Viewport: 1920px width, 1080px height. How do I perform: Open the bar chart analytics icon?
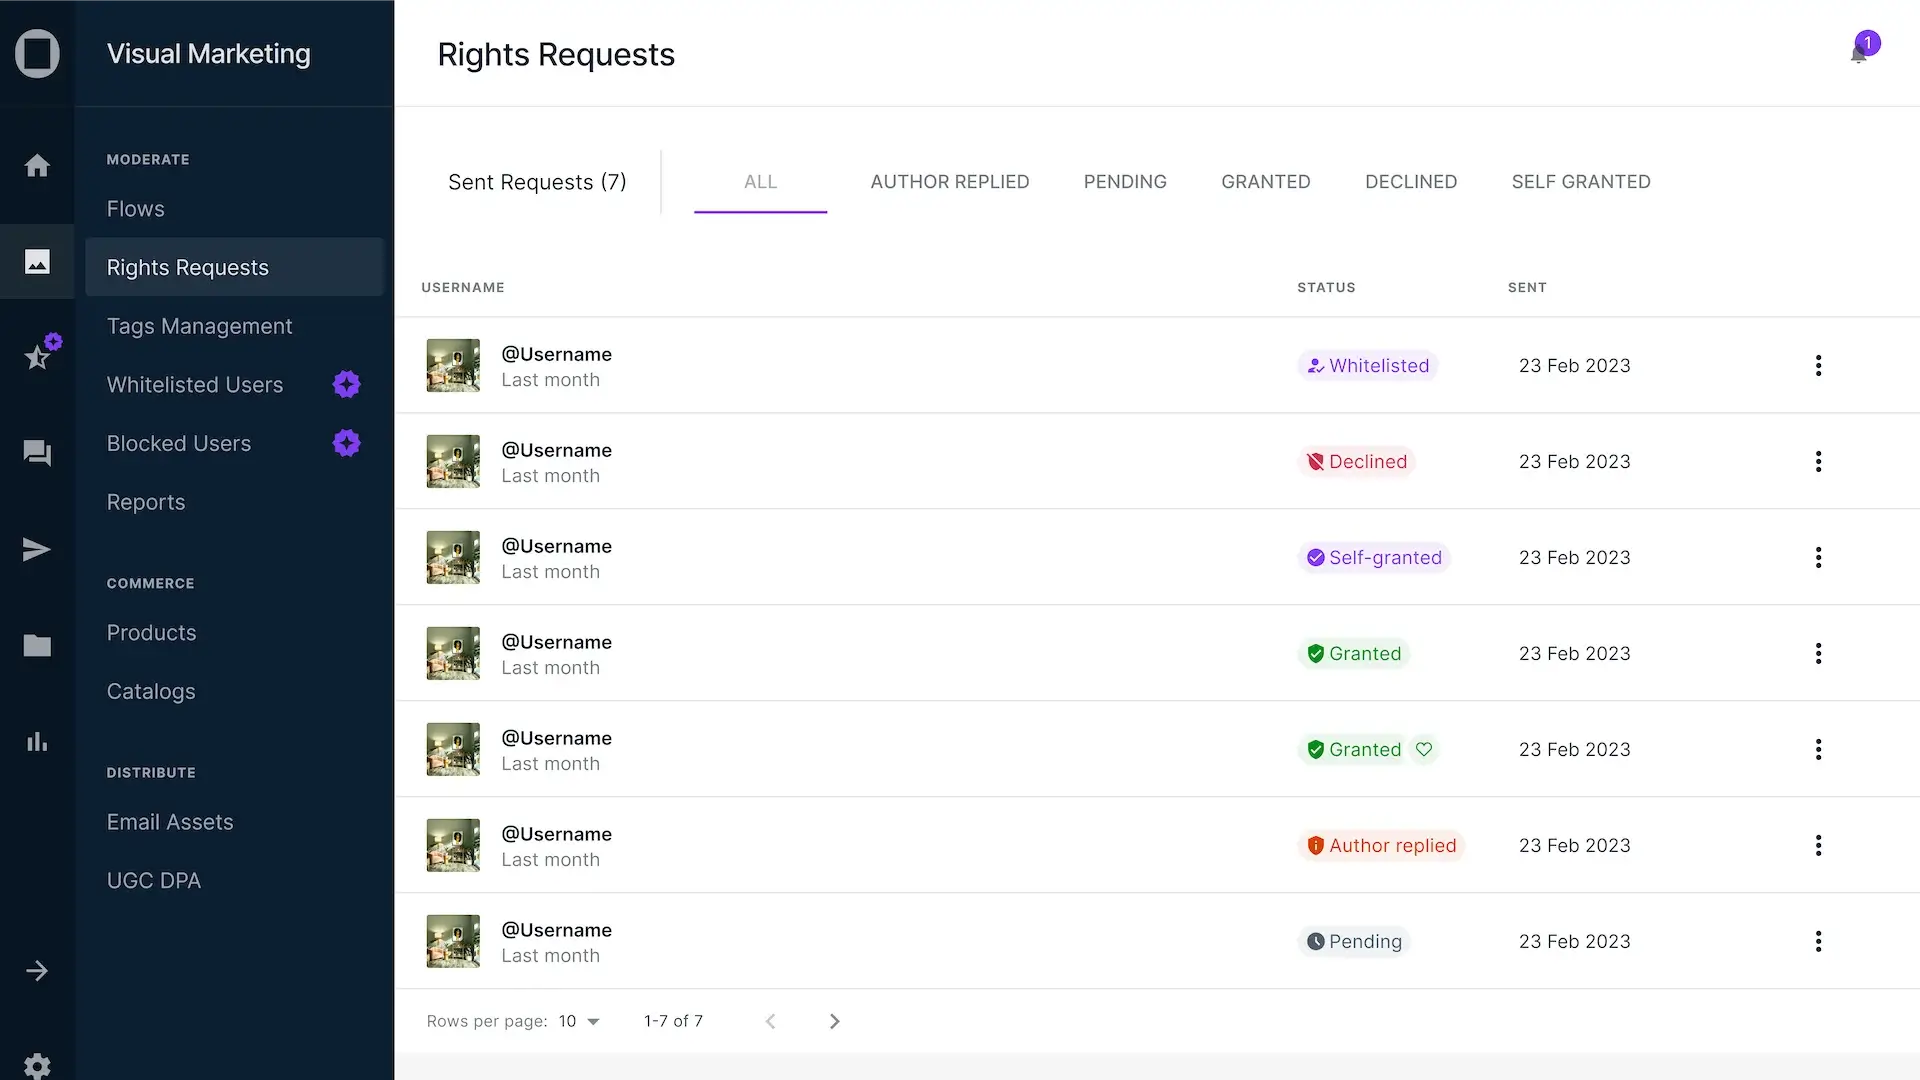[37, 742]
